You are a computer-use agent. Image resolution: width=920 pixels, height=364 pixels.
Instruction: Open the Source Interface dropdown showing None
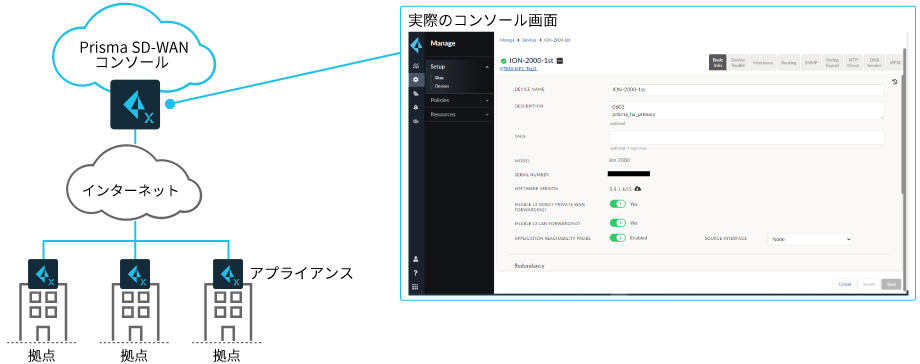coord(810,239)
